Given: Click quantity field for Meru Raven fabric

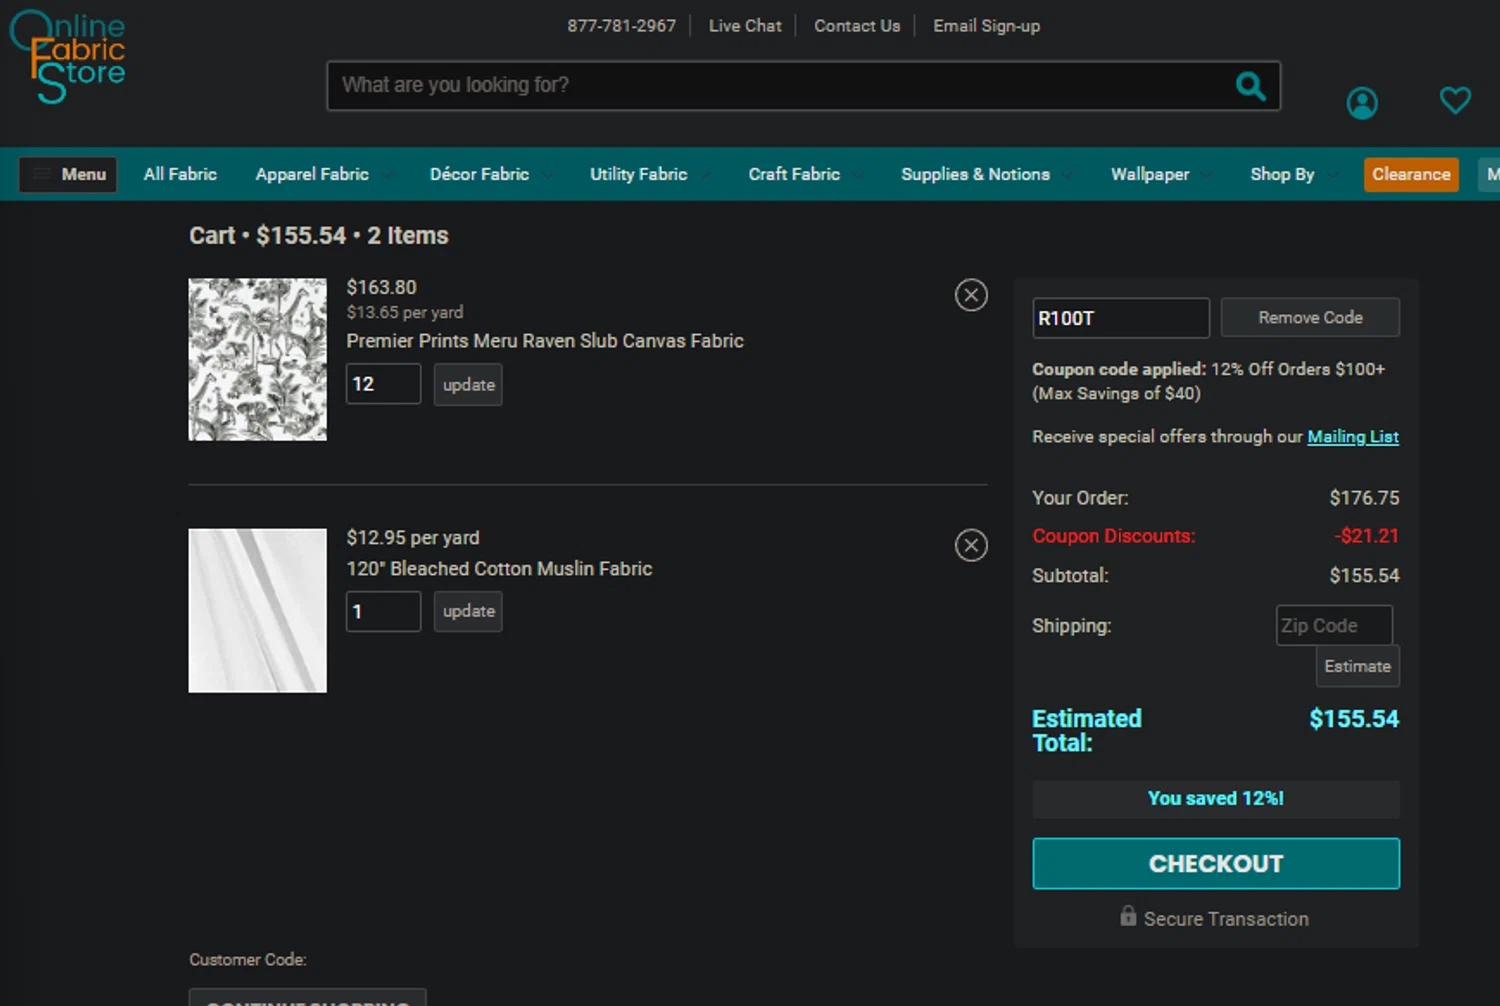Looking at the screenshot, I should point(383,384).
